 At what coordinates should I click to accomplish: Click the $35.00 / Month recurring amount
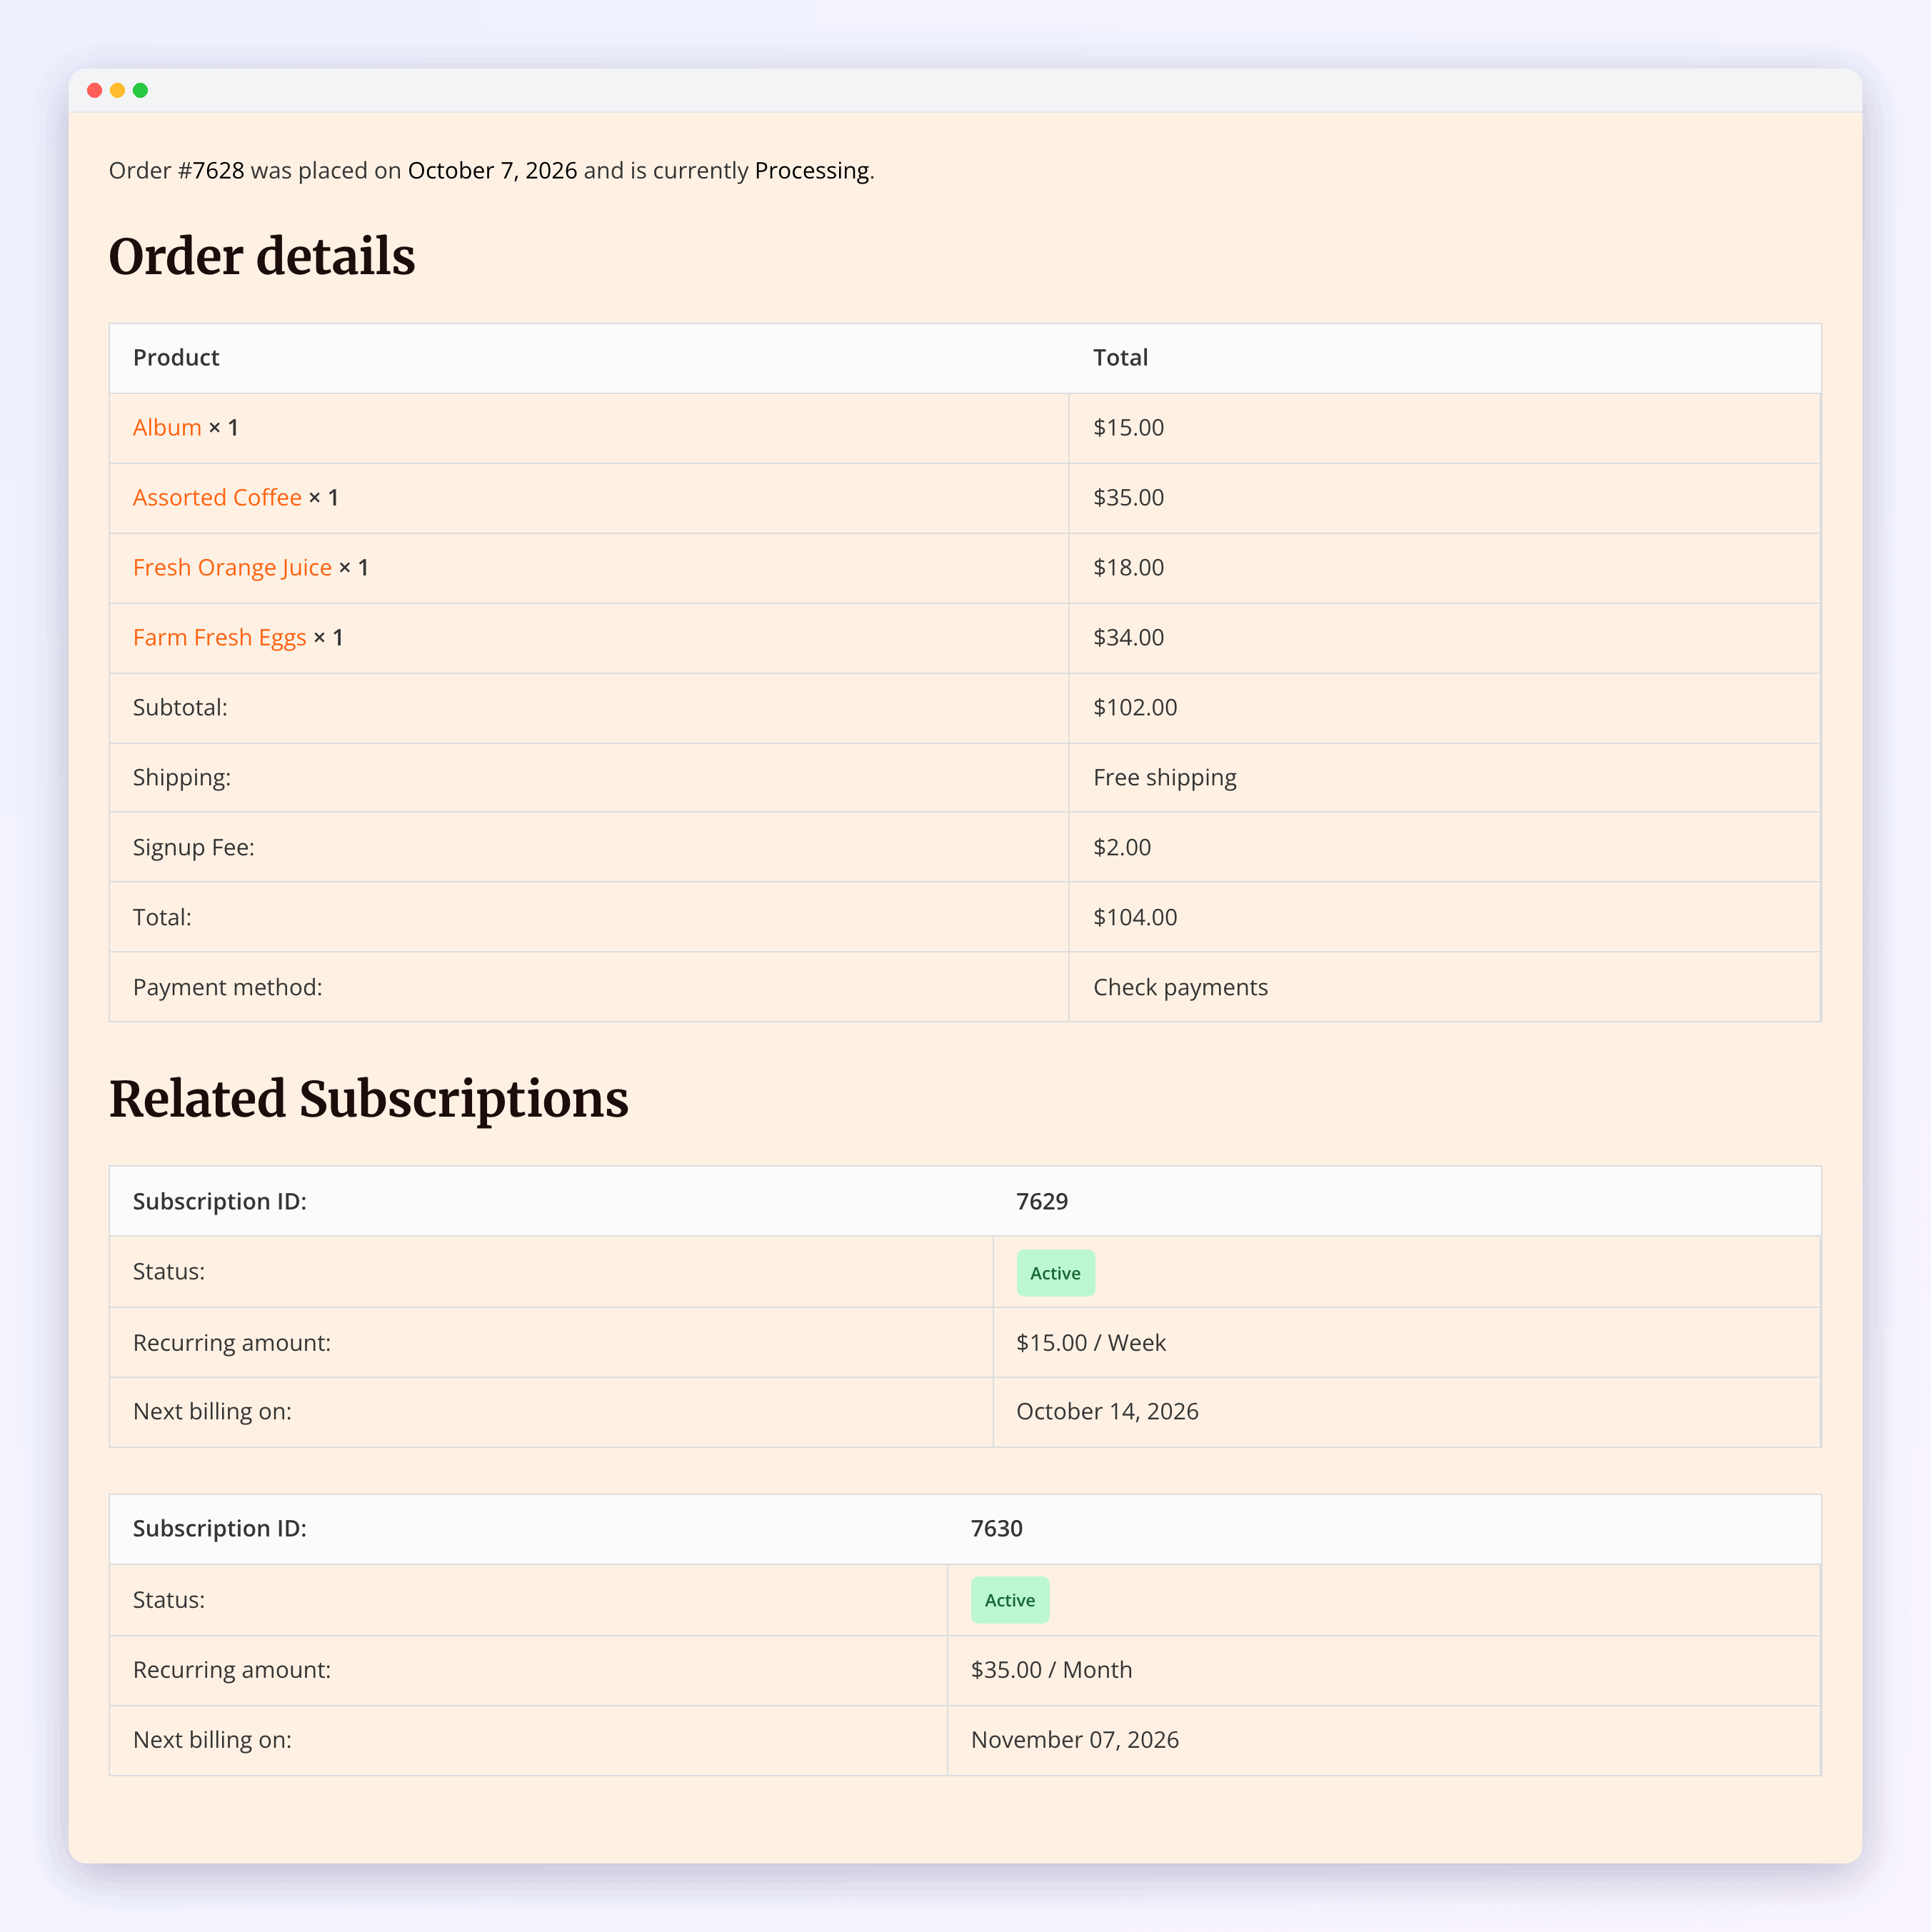pos(1051,1670)
